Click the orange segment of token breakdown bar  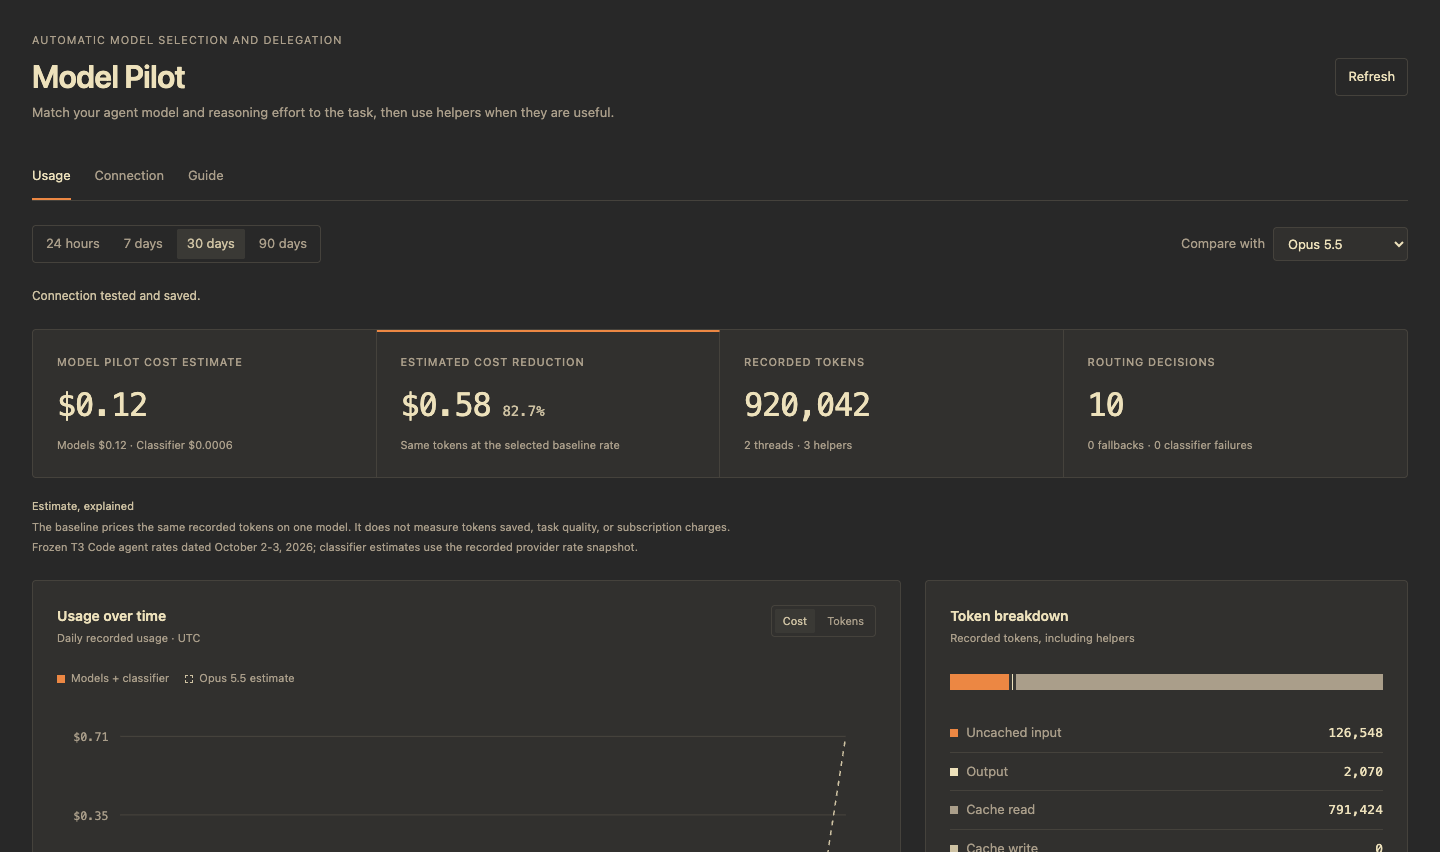979,682
